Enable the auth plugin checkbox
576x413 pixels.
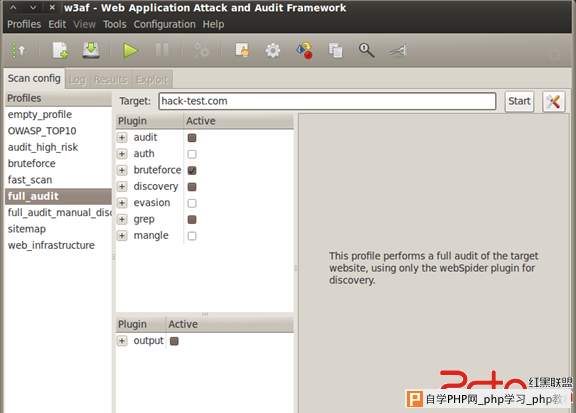click(192, 154)
